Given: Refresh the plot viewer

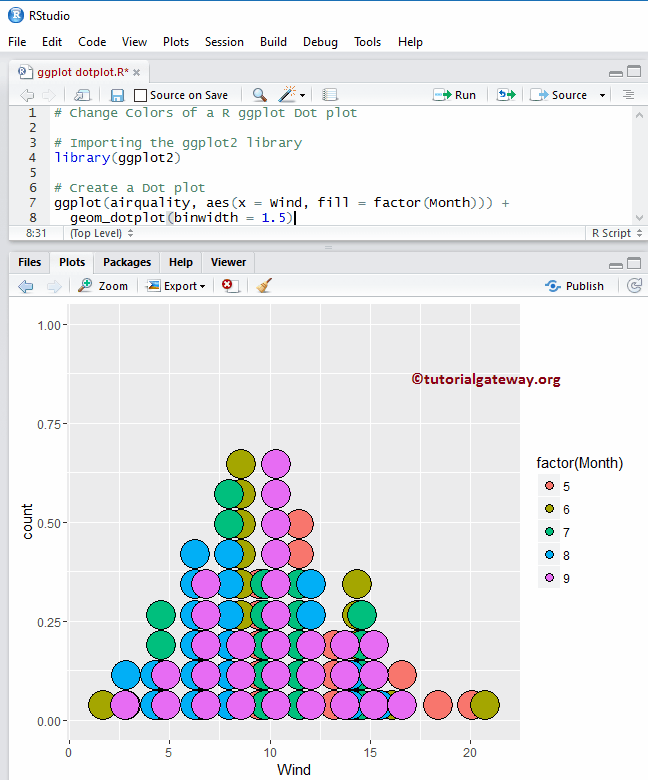Looking at the screenshot, I should tap(634, 285).
